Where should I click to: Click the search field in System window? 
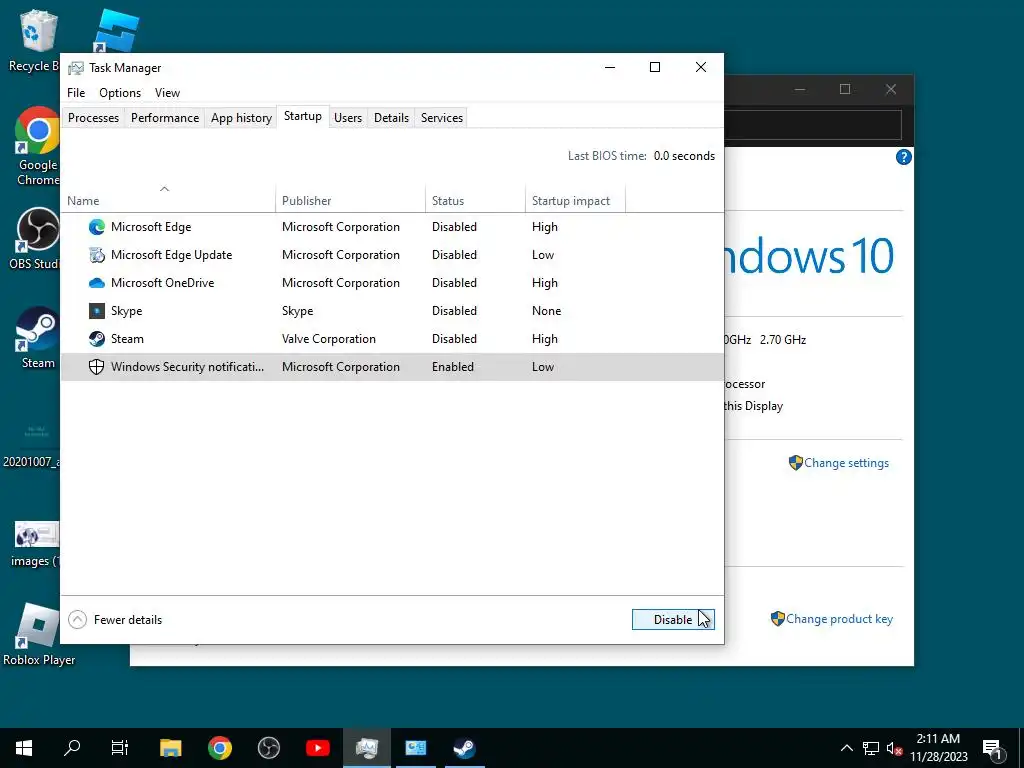(x=813, y=125)
